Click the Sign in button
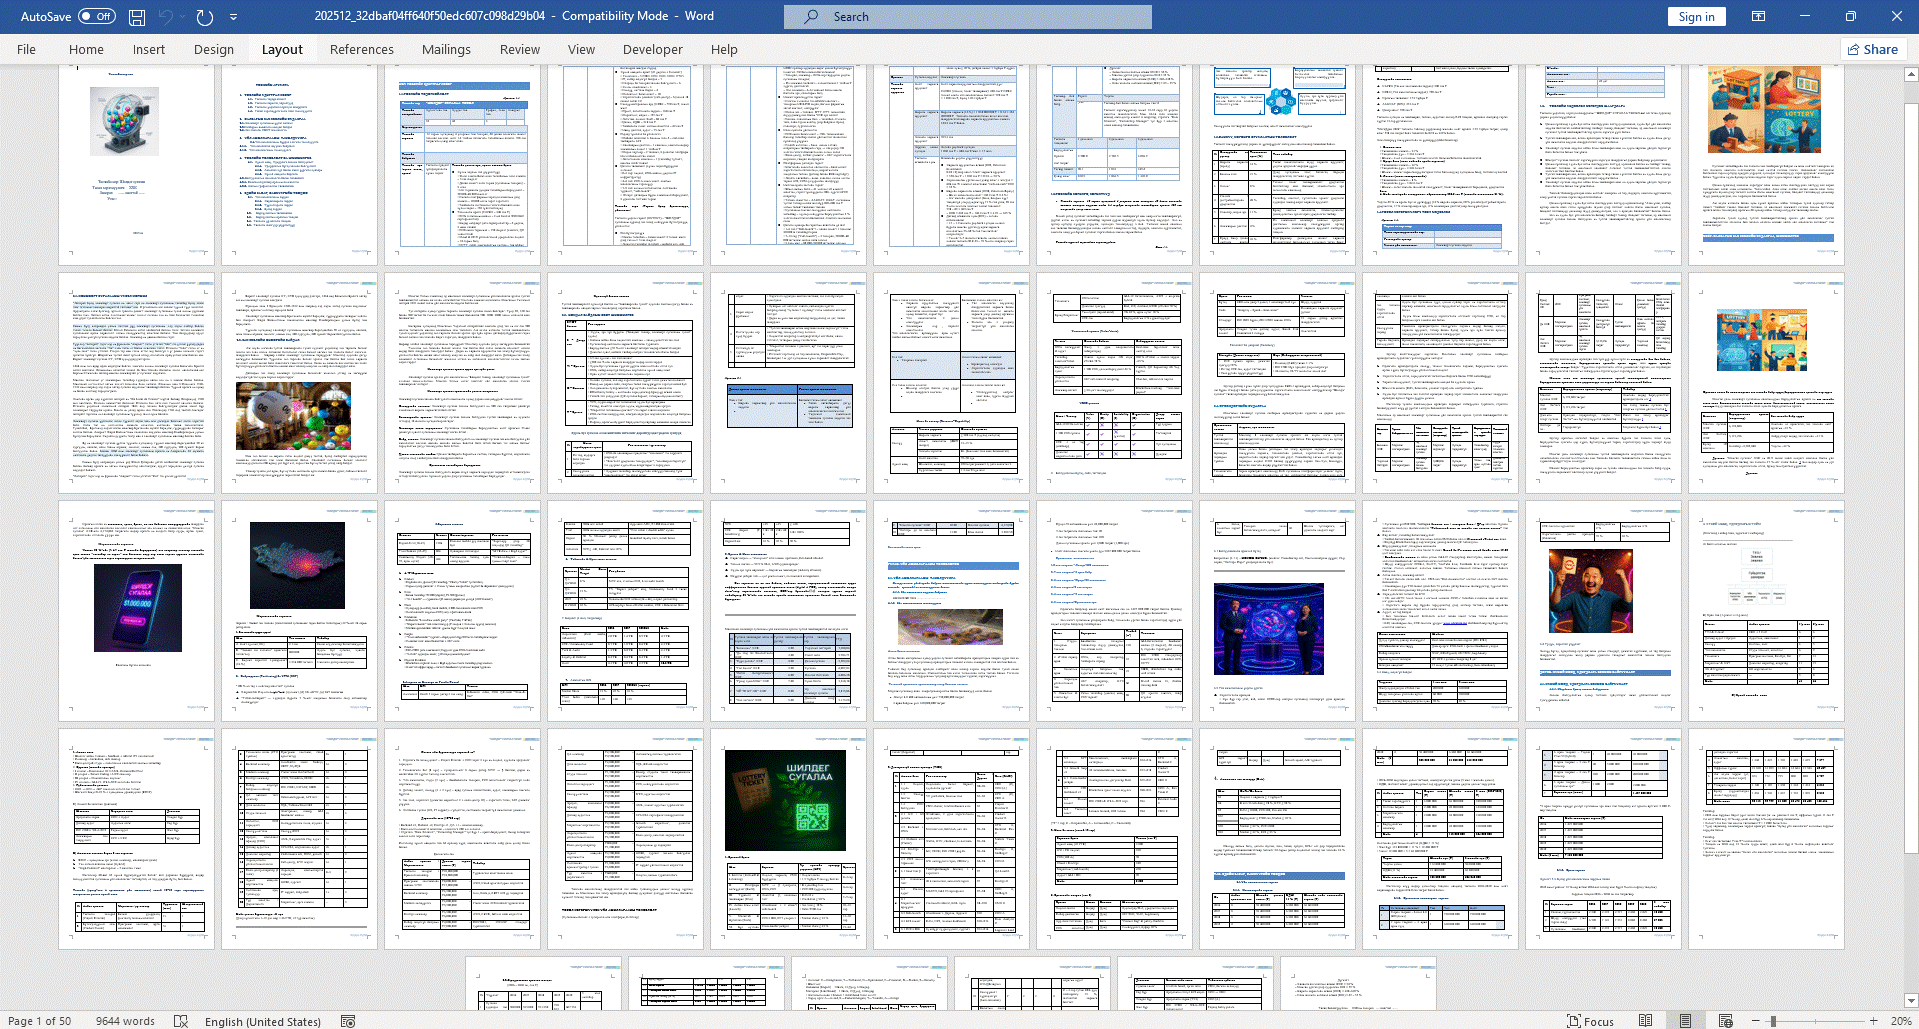1919x1029 pixels. coord(1696,17)
